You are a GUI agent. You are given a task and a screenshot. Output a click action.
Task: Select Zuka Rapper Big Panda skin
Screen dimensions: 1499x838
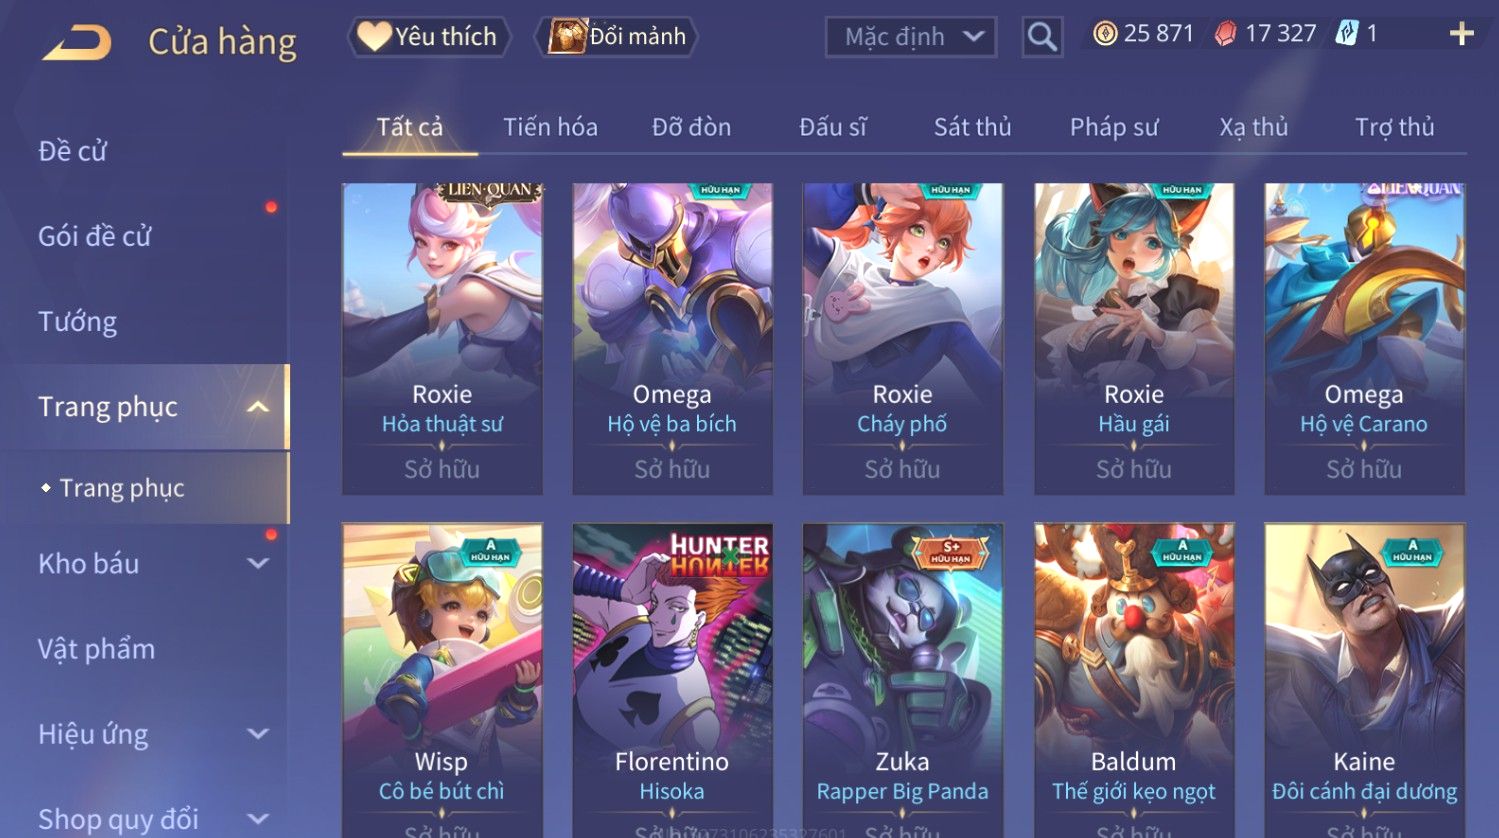(902, 680)
